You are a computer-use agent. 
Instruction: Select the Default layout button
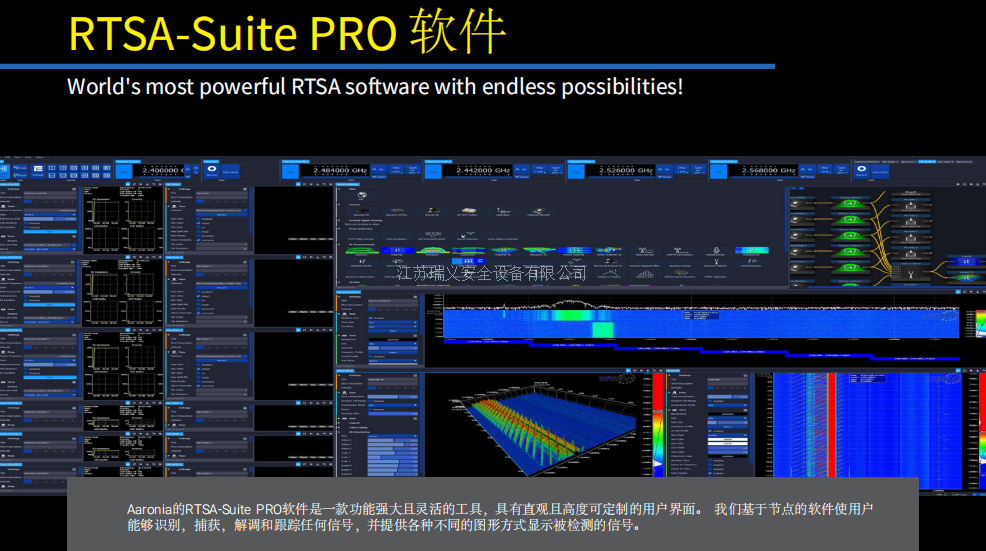[38, 172]
